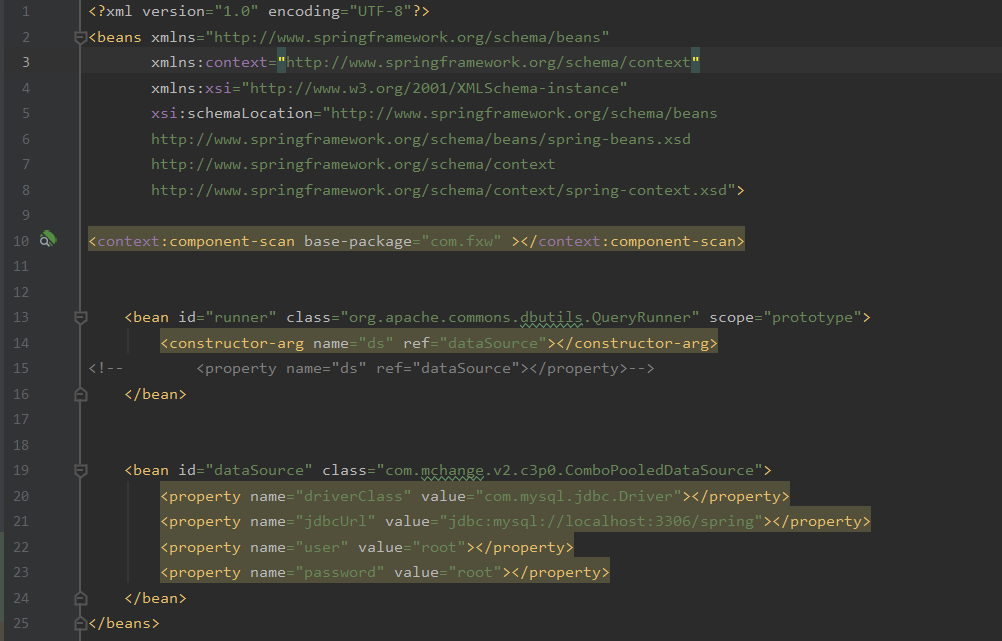Click line number 15 in the gutter
This screenshot has height=641, width=1002.
(x=21, y=368)
